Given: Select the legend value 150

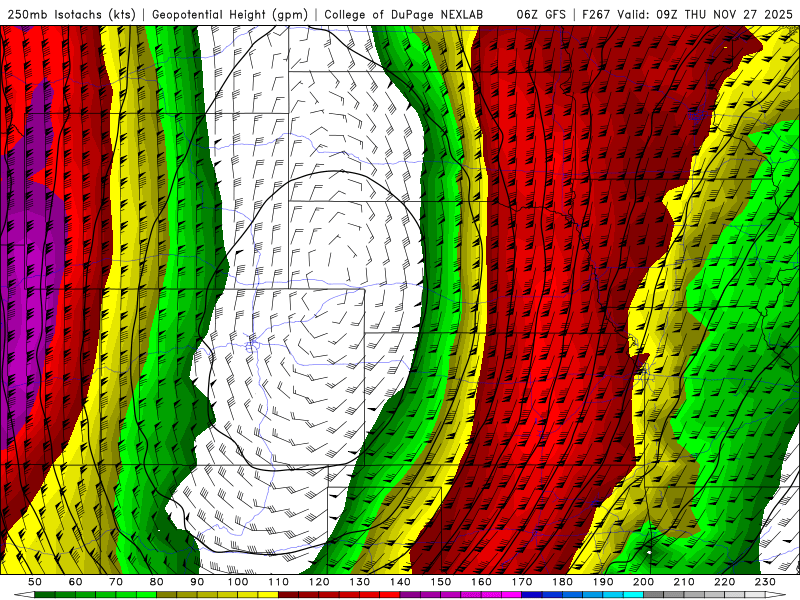Looking at the screenshot, I should point(441,582).
